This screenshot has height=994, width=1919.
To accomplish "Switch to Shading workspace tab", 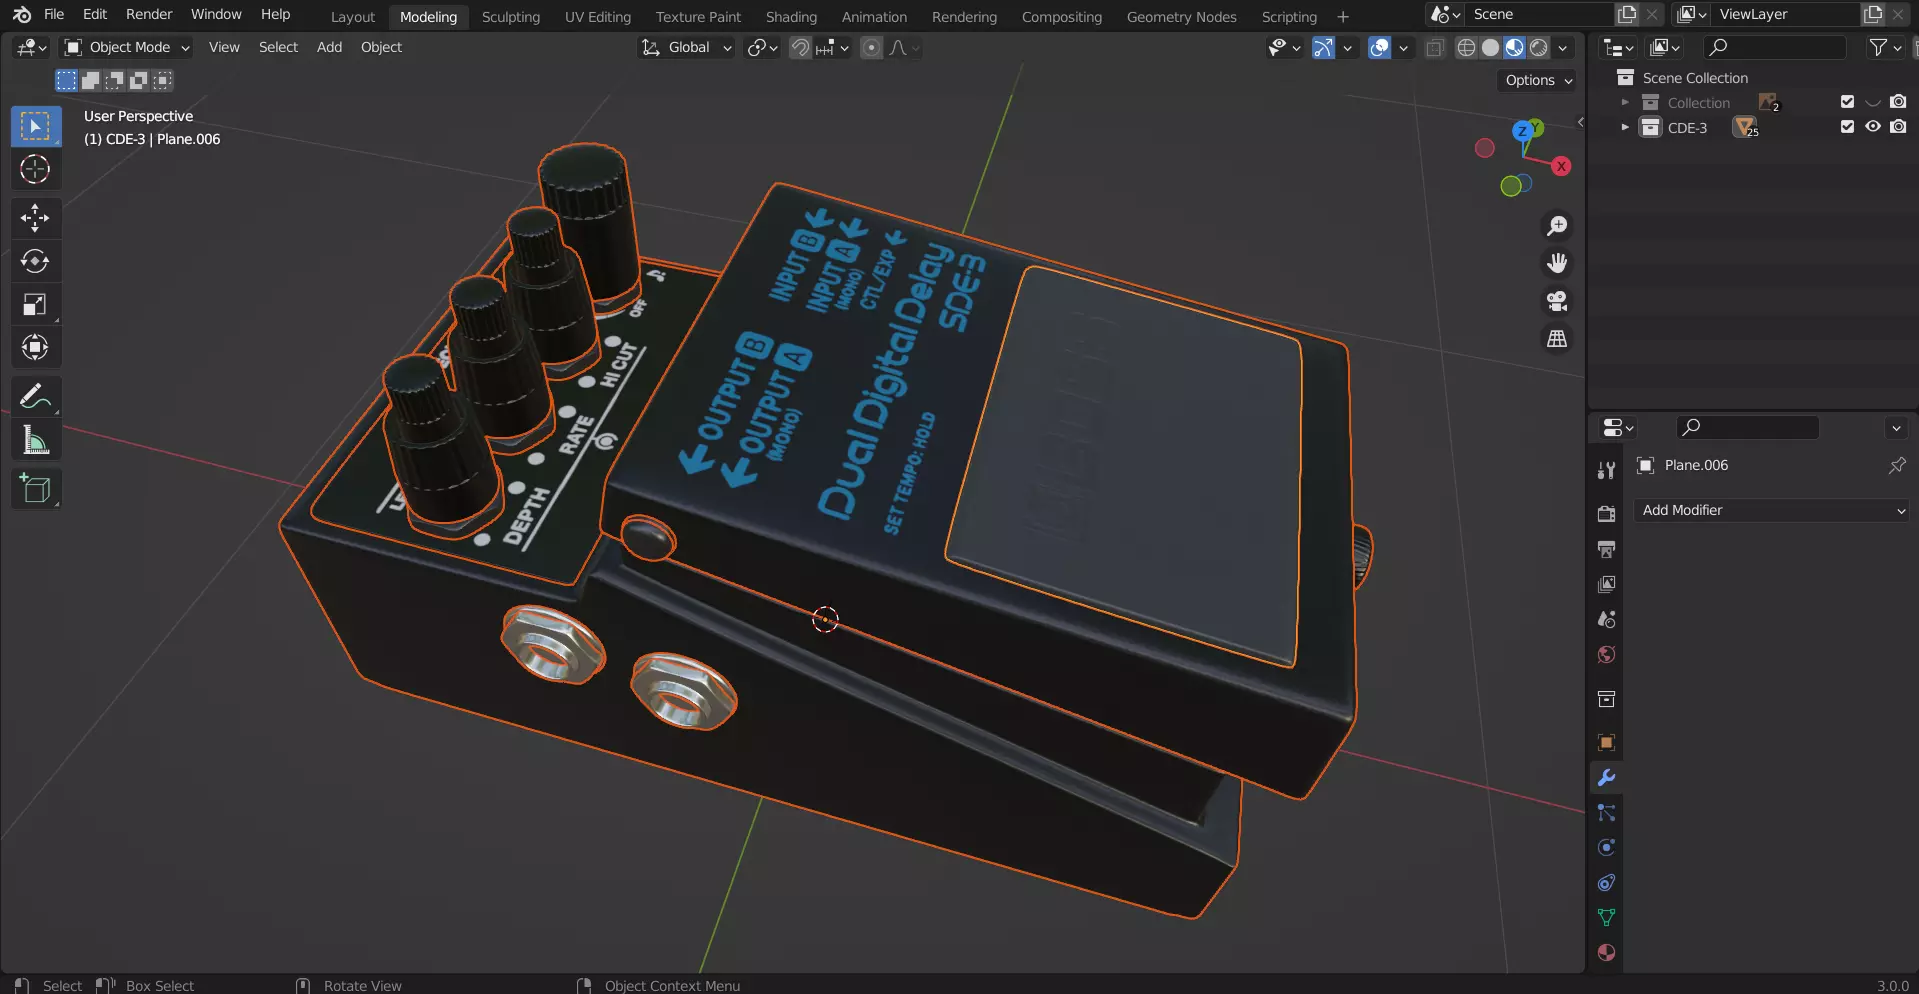I will [x=791, y=17].
